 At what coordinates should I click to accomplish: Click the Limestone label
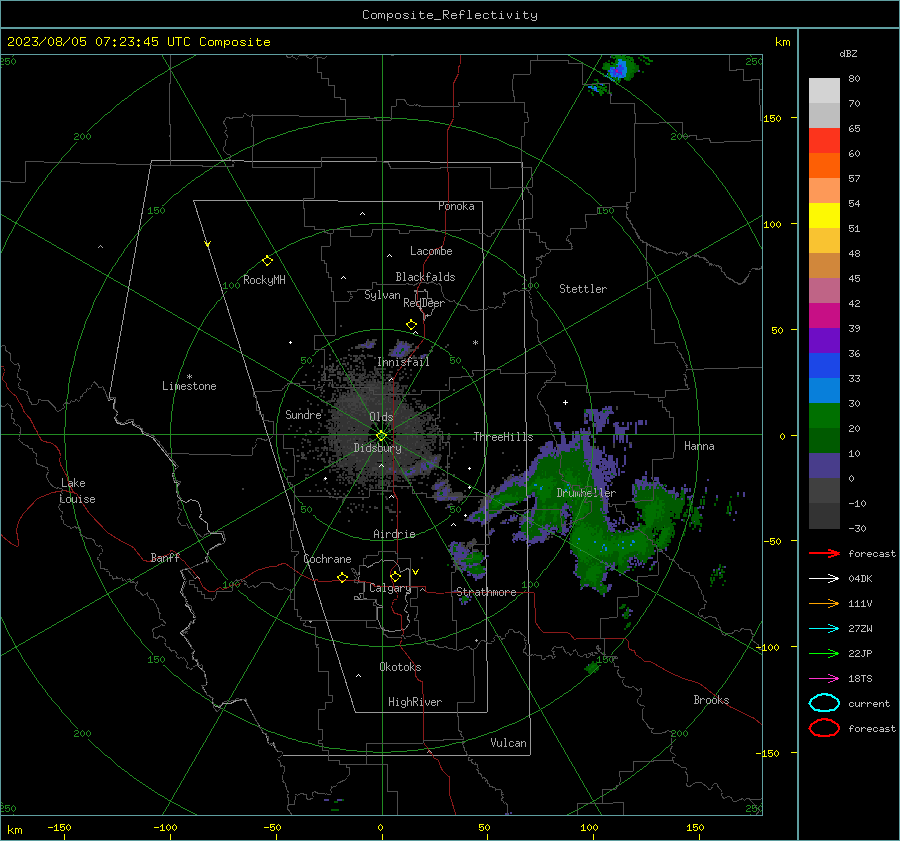click(189, 386)
